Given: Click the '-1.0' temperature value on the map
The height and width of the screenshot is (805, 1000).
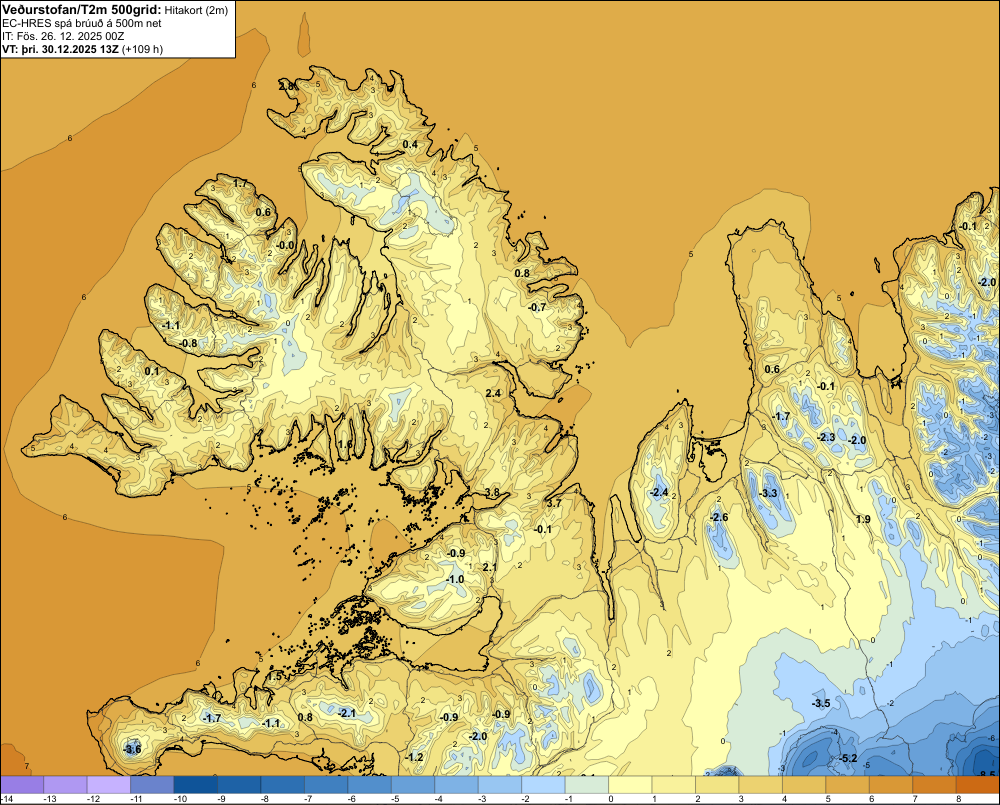Looking at the screenshot, I should click(x=455, y=579).
